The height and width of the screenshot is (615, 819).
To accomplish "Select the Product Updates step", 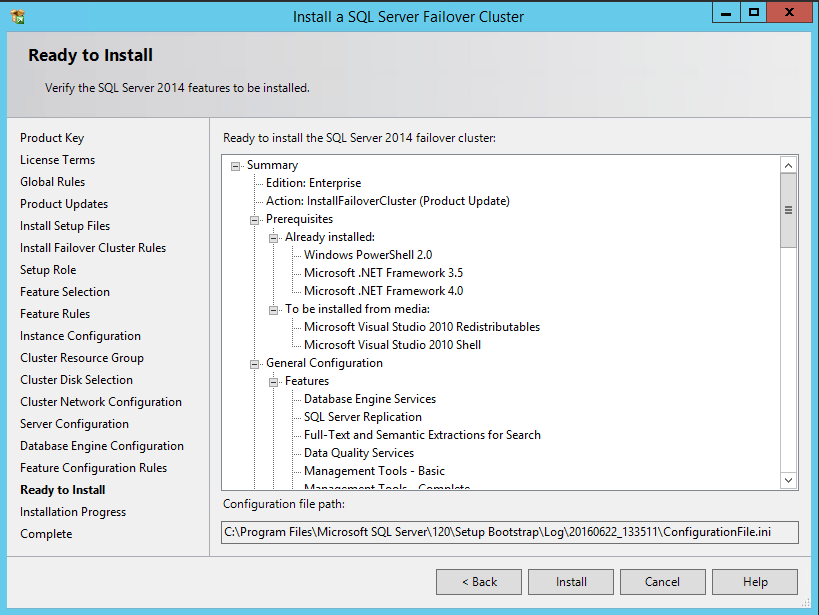I will click(64, 204).
